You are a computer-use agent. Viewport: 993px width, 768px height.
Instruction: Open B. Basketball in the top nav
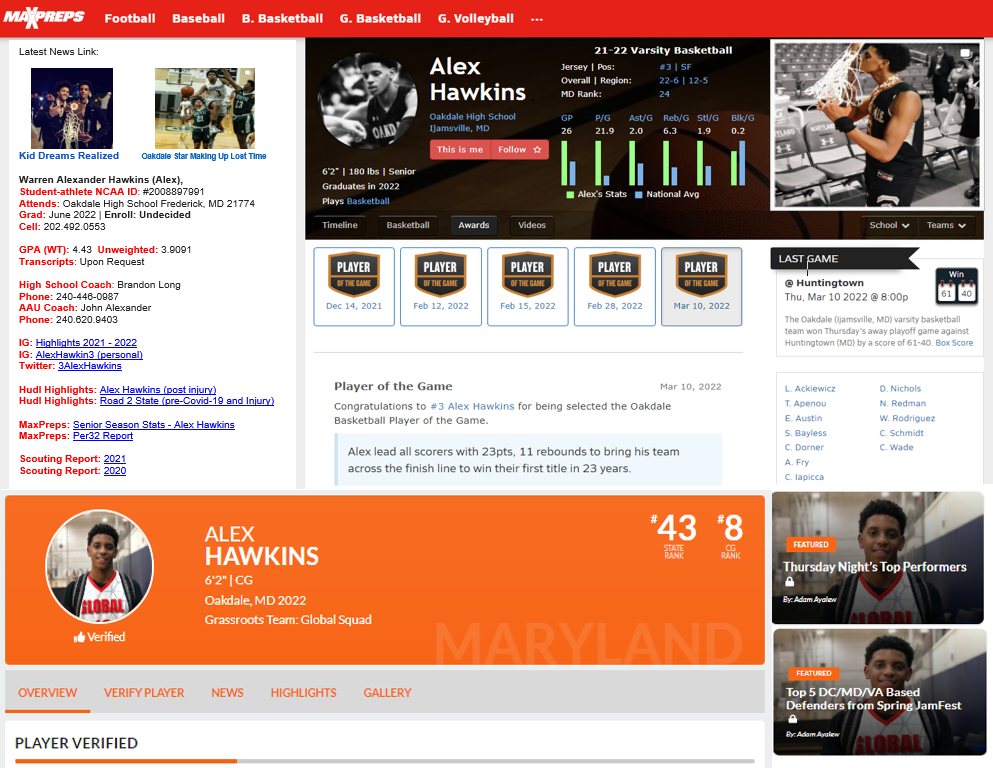click(282, 18)
